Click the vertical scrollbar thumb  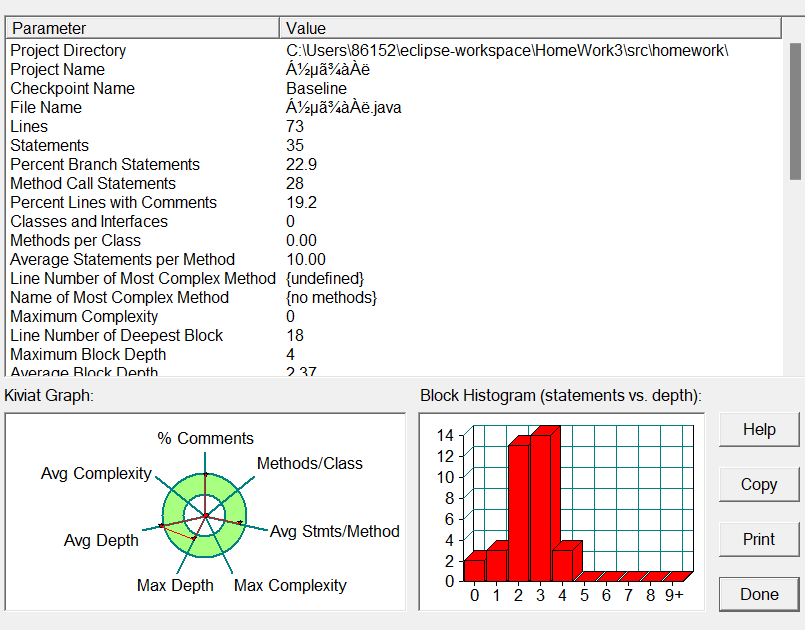point(795,111)
